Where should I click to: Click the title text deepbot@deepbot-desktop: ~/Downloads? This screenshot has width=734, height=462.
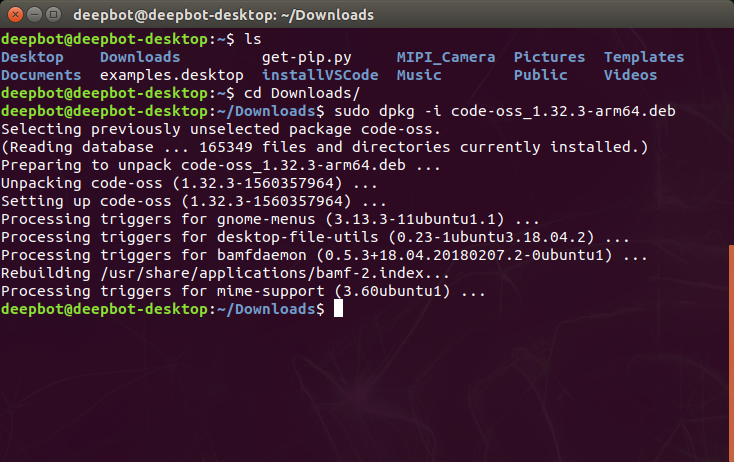[x=223, y=15]
